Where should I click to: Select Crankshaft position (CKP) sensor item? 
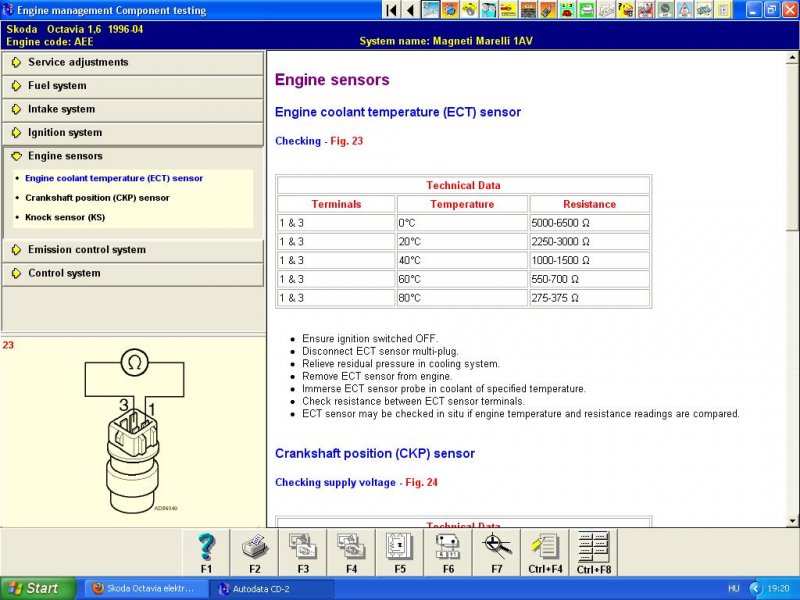97,197
